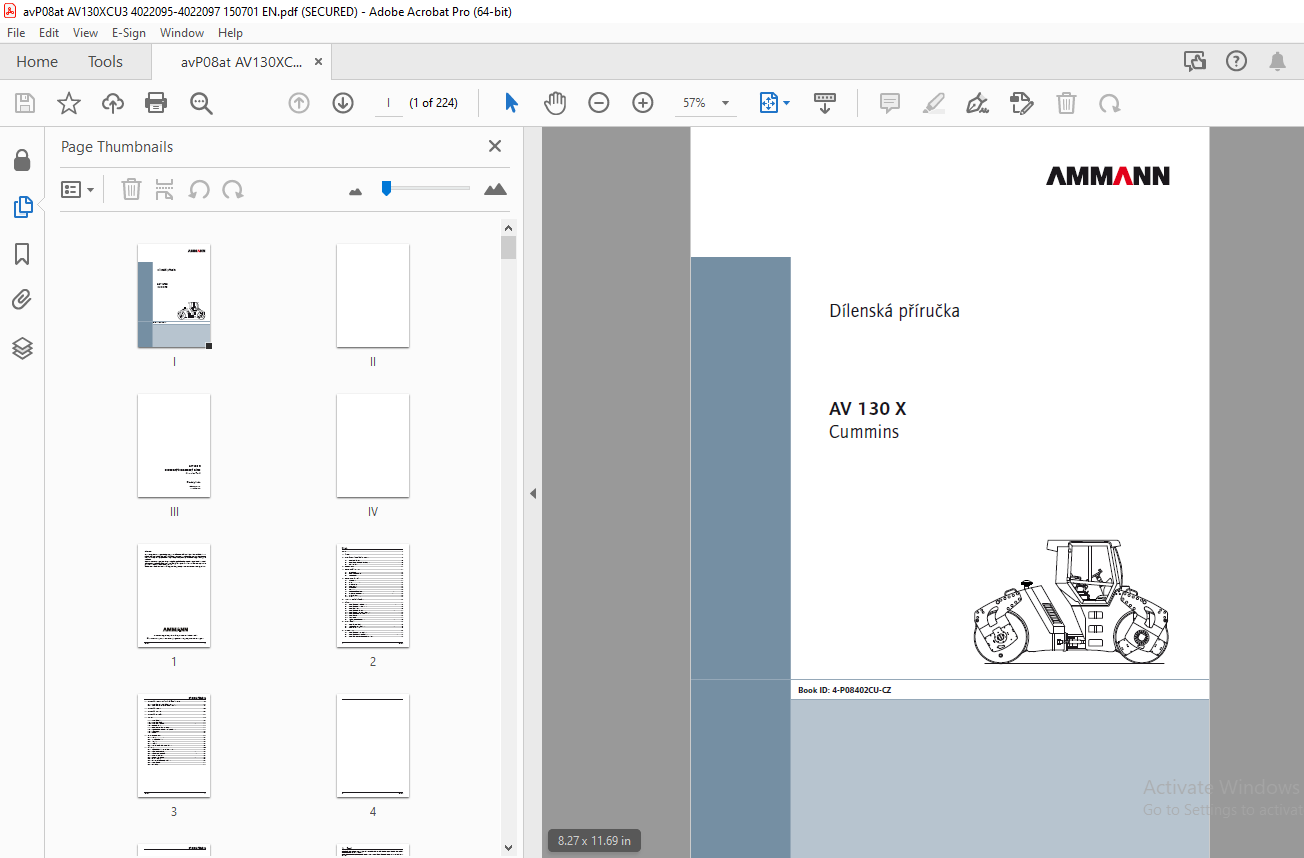Open thumbnails options dropdown menu
The image size is (1304, 858).
[77, 189]
